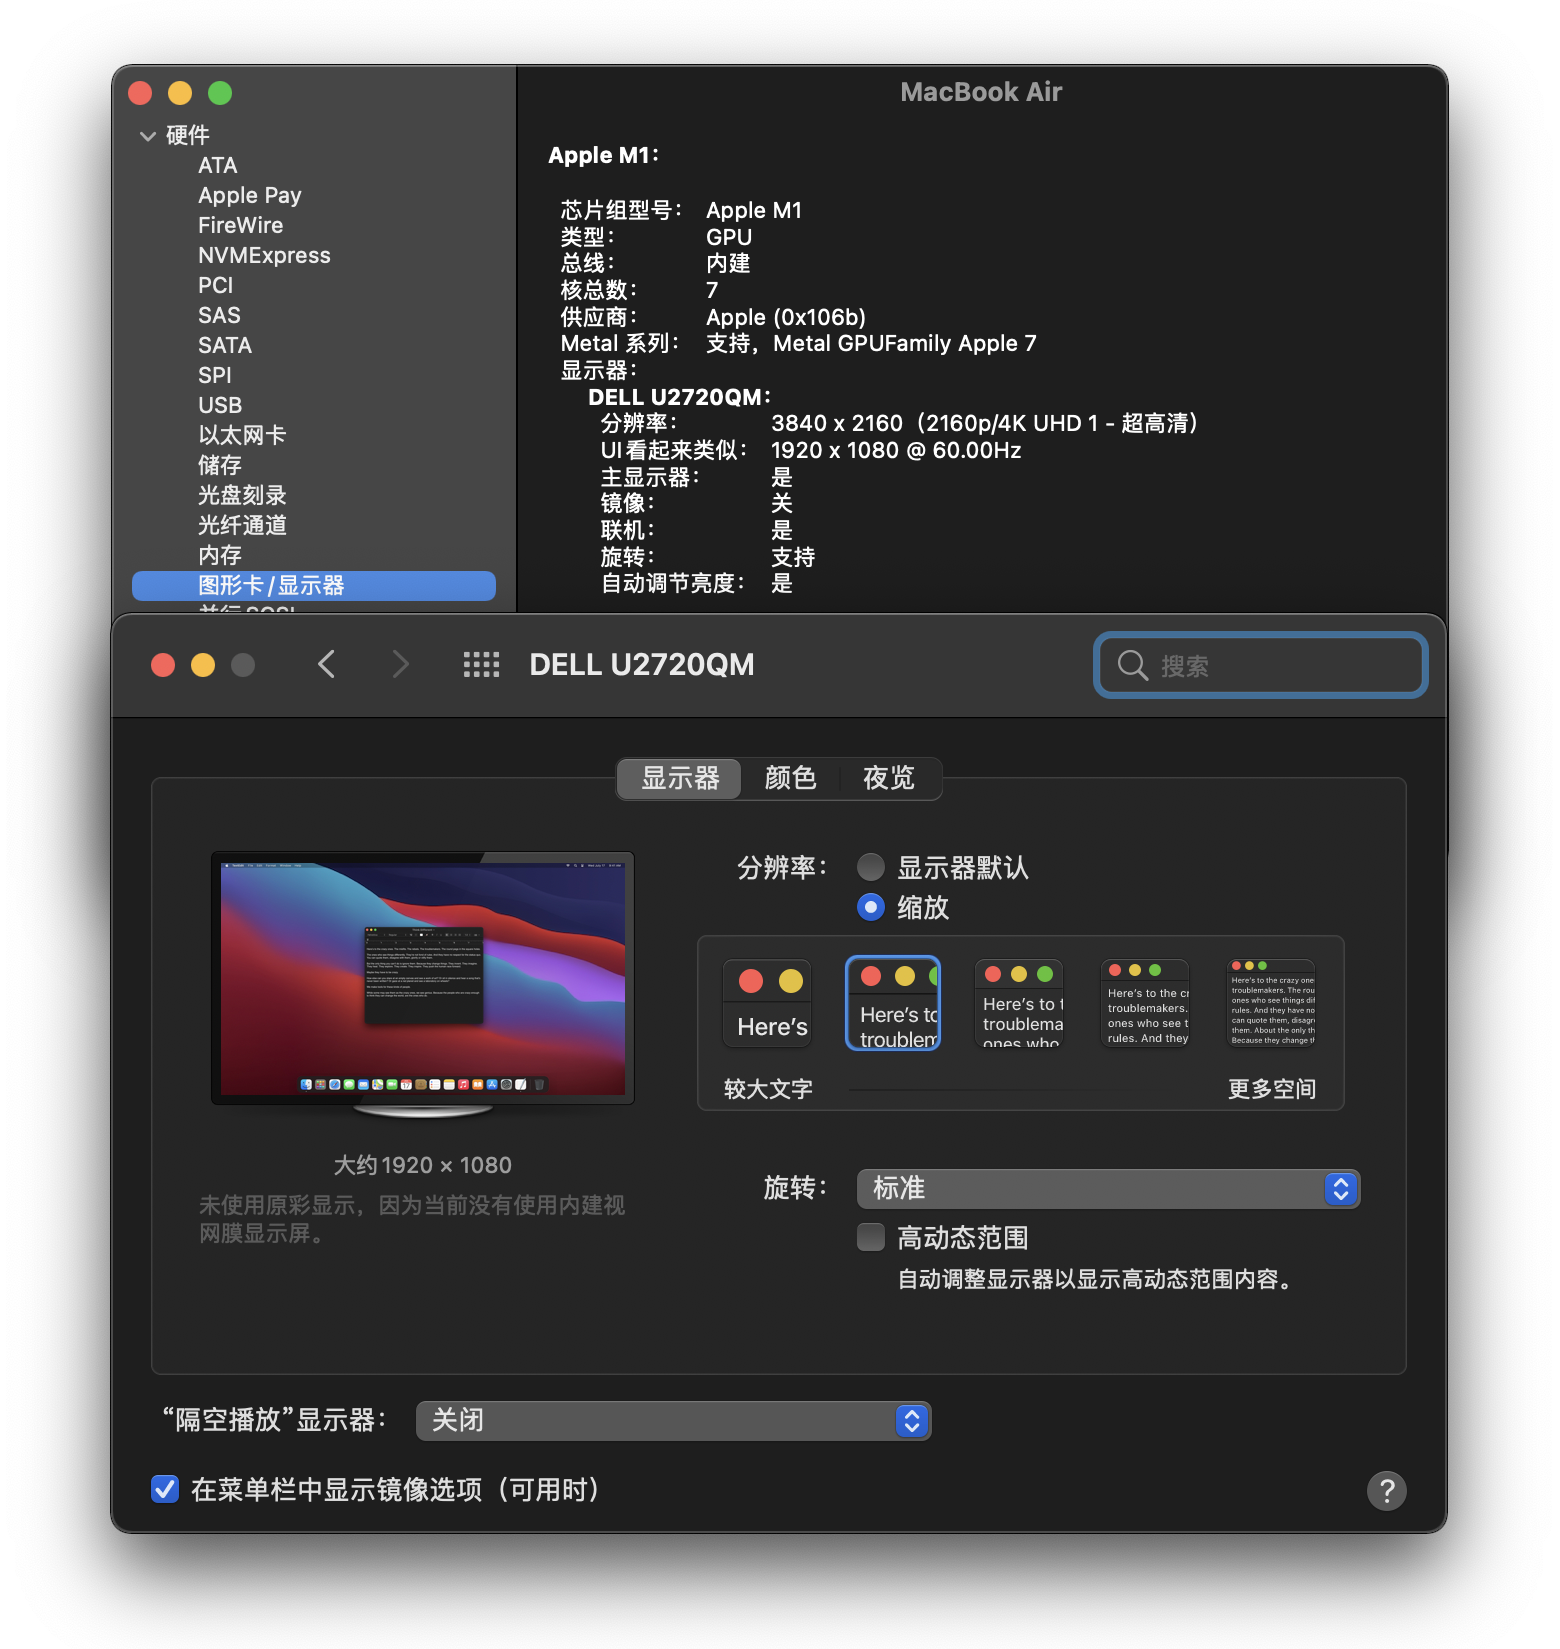Click the show all preferences grid icon

click(x=481, y=665)
